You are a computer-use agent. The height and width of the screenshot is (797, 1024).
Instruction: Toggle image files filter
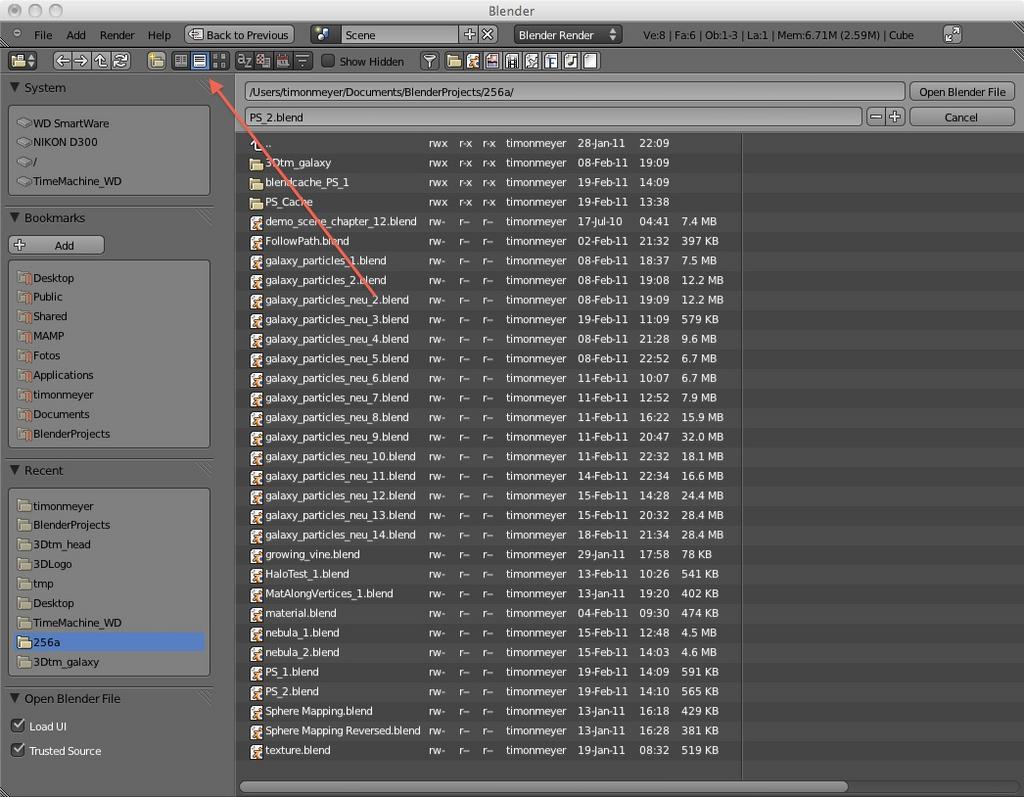(x=492, y=61)
